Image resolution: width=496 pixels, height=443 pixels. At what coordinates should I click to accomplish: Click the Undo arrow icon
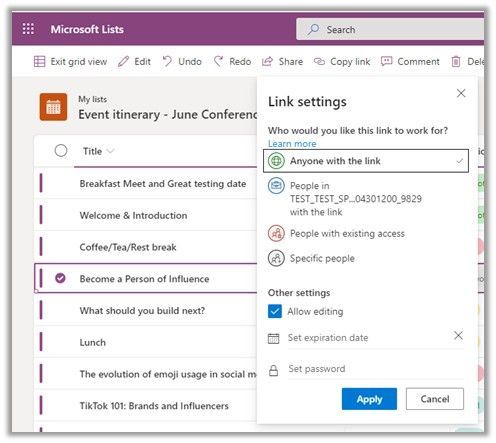167,61
